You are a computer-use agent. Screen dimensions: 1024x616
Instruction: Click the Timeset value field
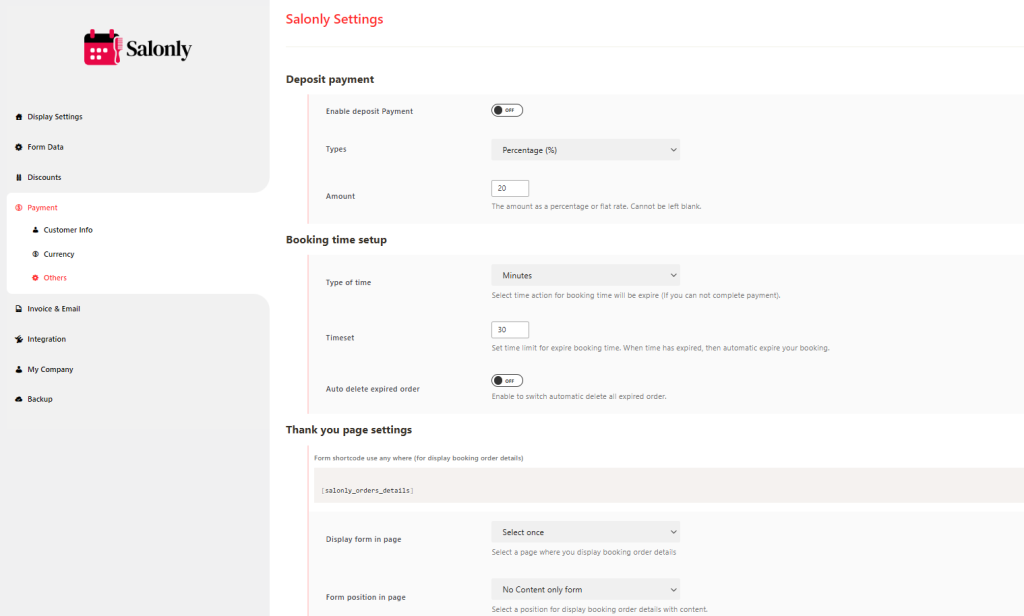[x=510, y=330]
